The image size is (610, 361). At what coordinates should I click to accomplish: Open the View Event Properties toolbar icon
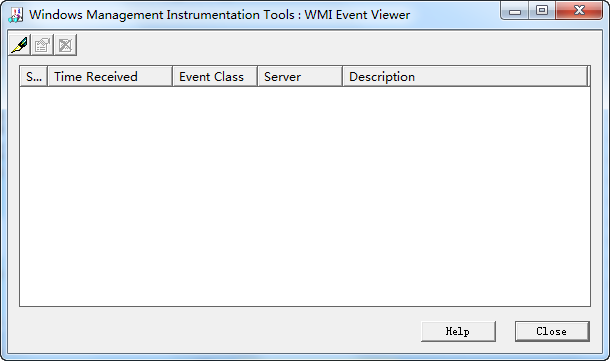(x=42, y=45)
